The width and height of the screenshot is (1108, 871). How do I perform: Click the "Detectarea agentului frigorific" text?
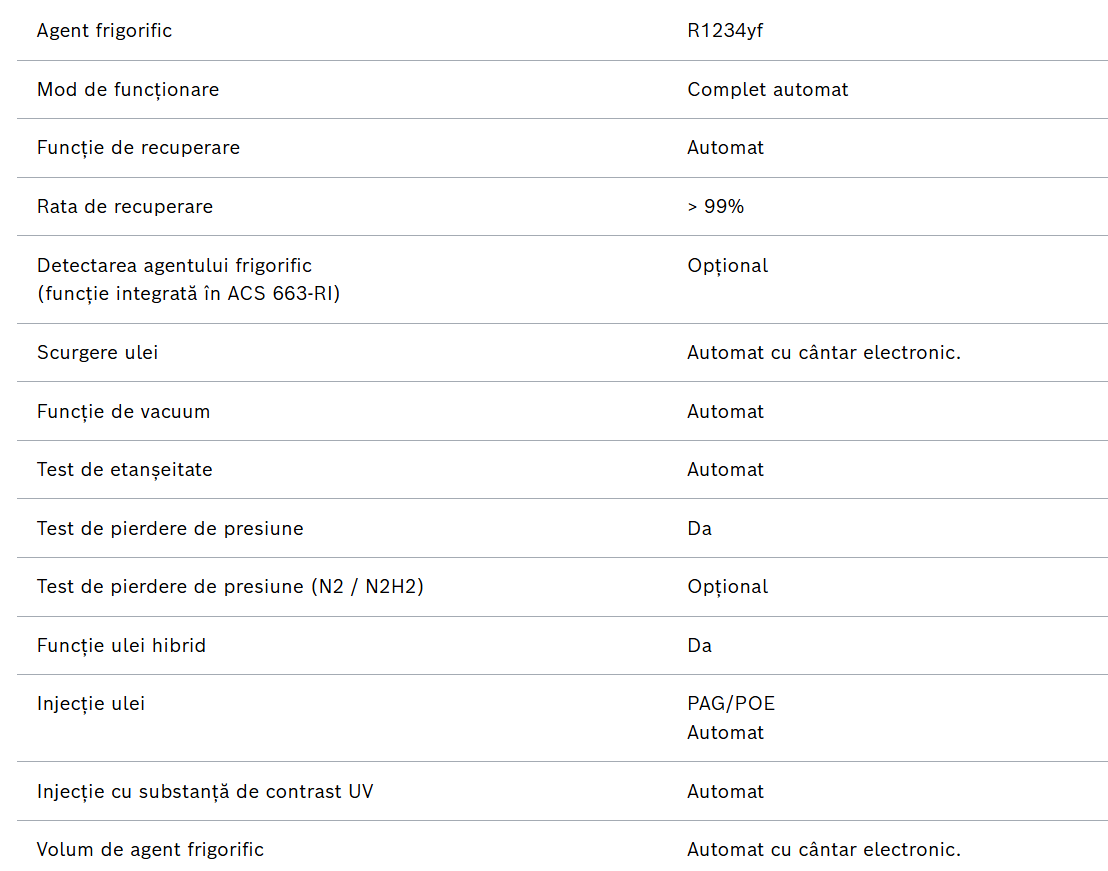(174, 266)
